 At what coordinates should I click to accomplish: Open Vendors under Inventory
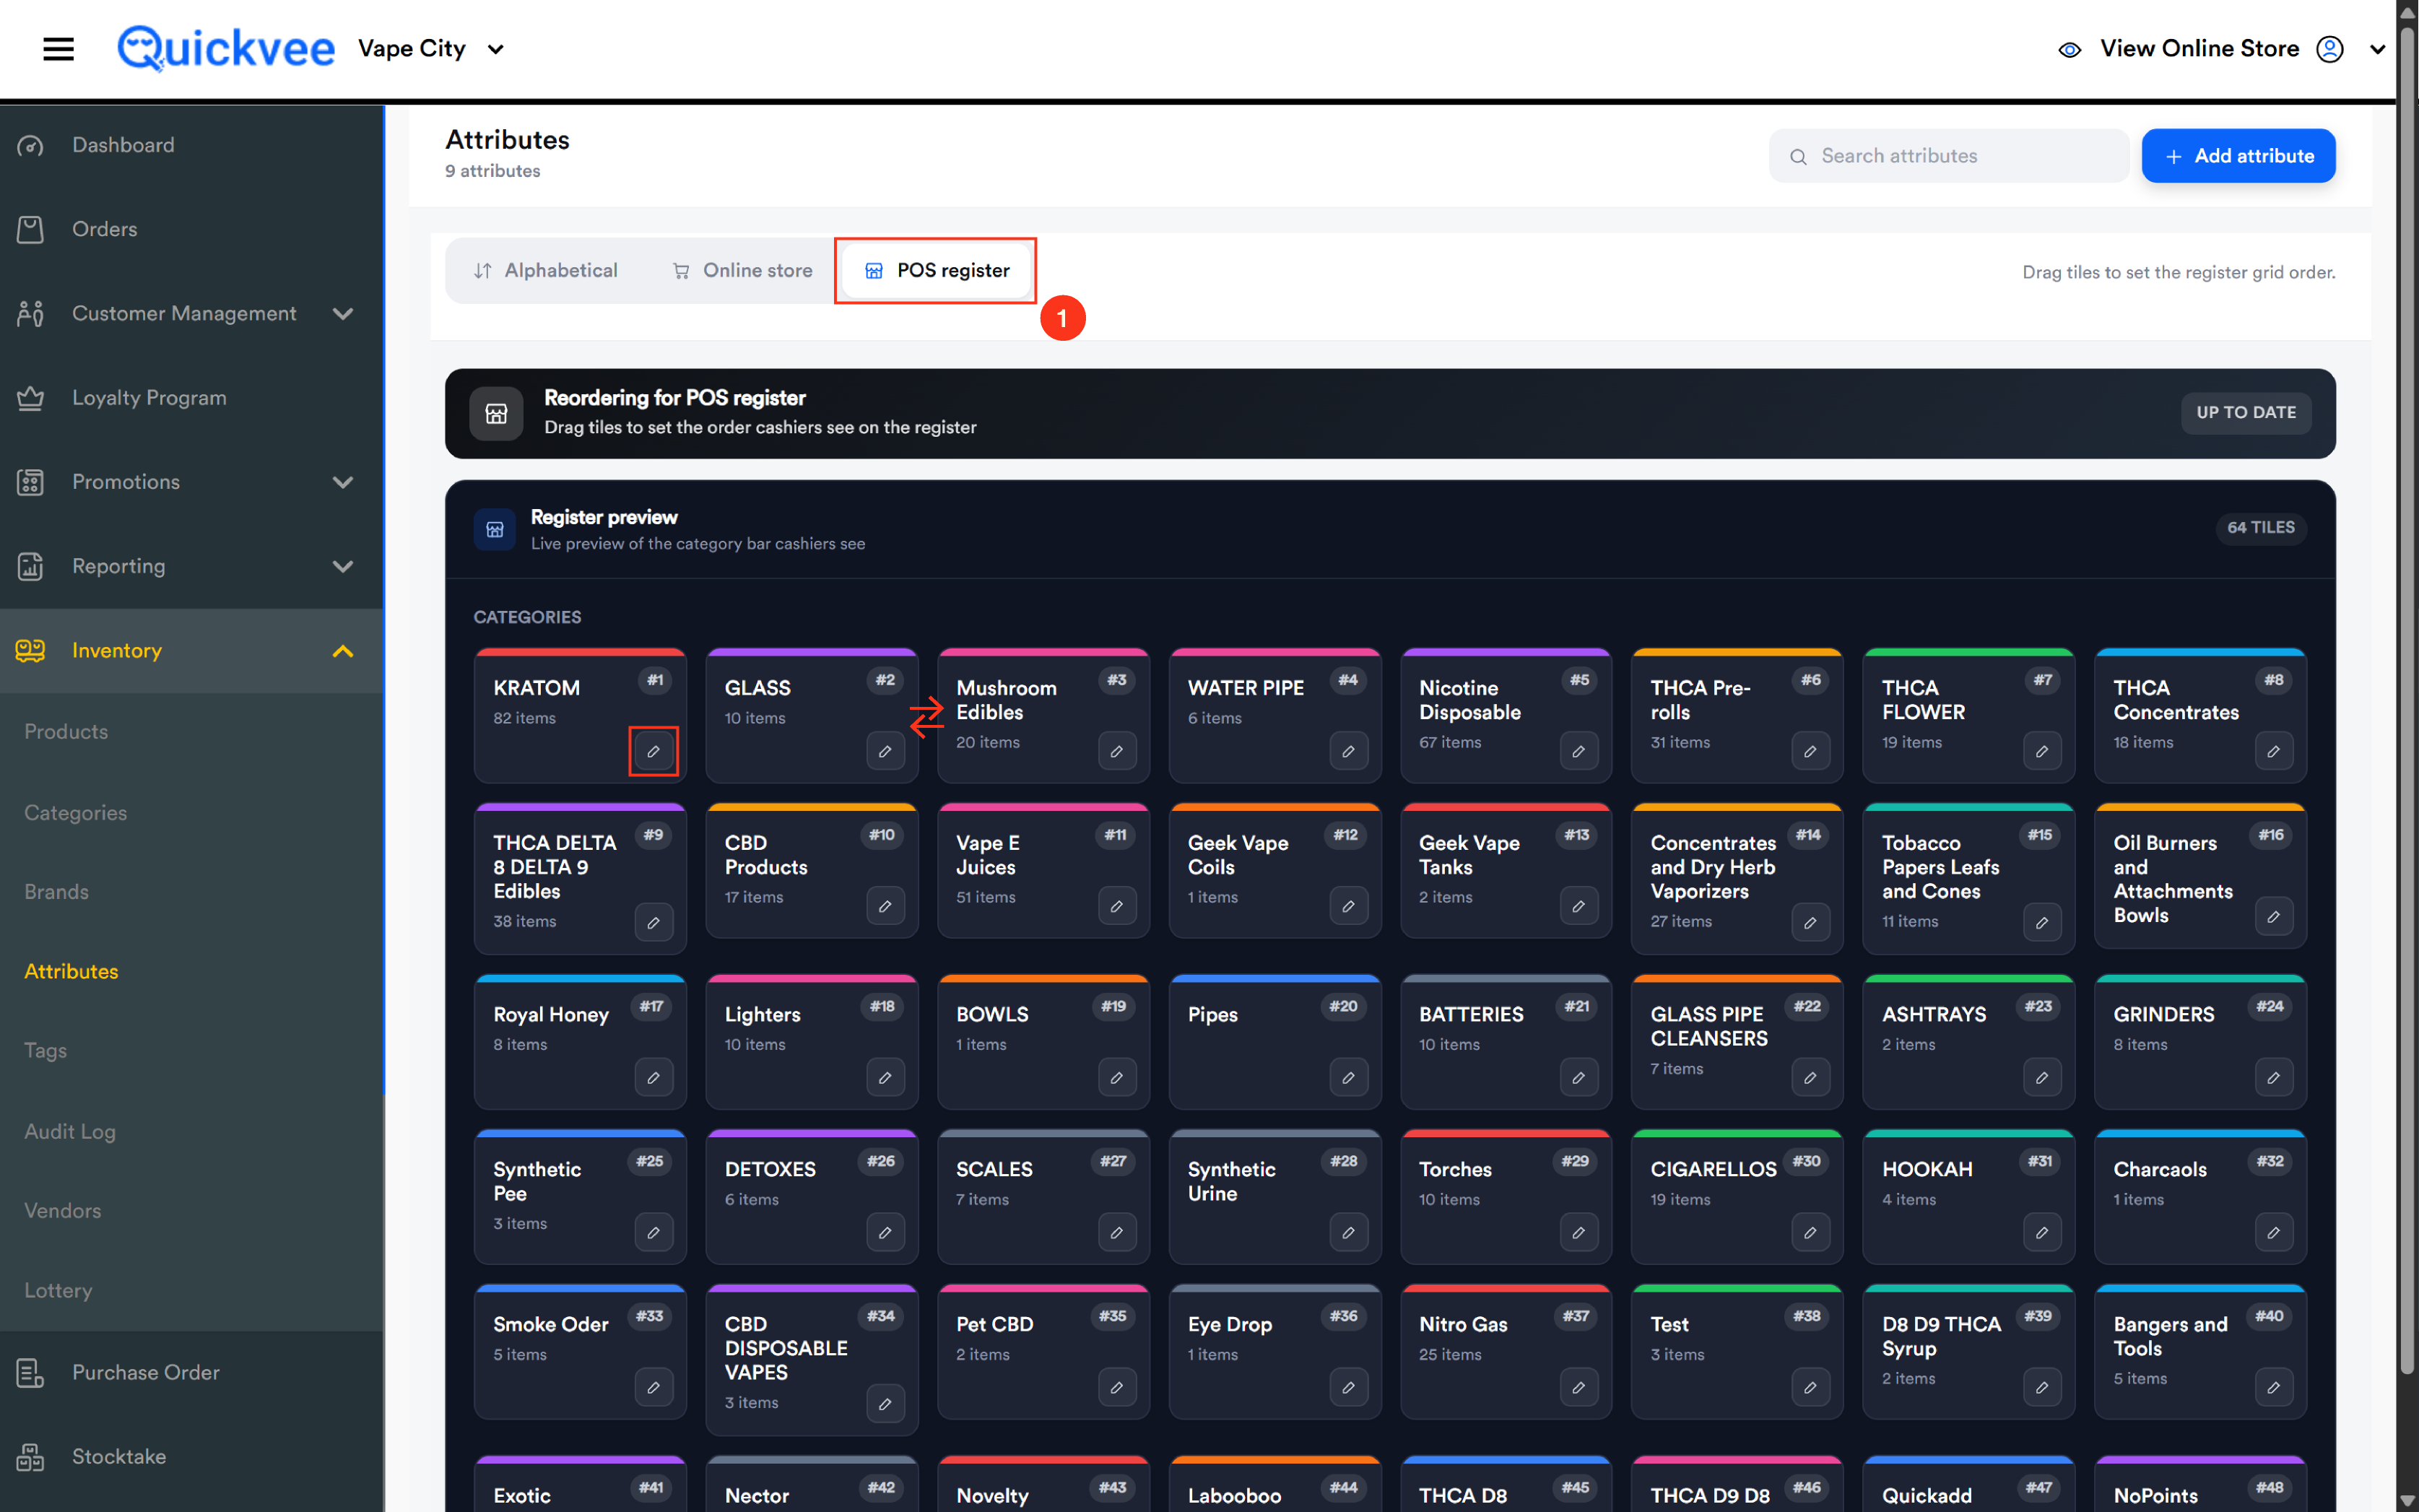coord(62,1210)
